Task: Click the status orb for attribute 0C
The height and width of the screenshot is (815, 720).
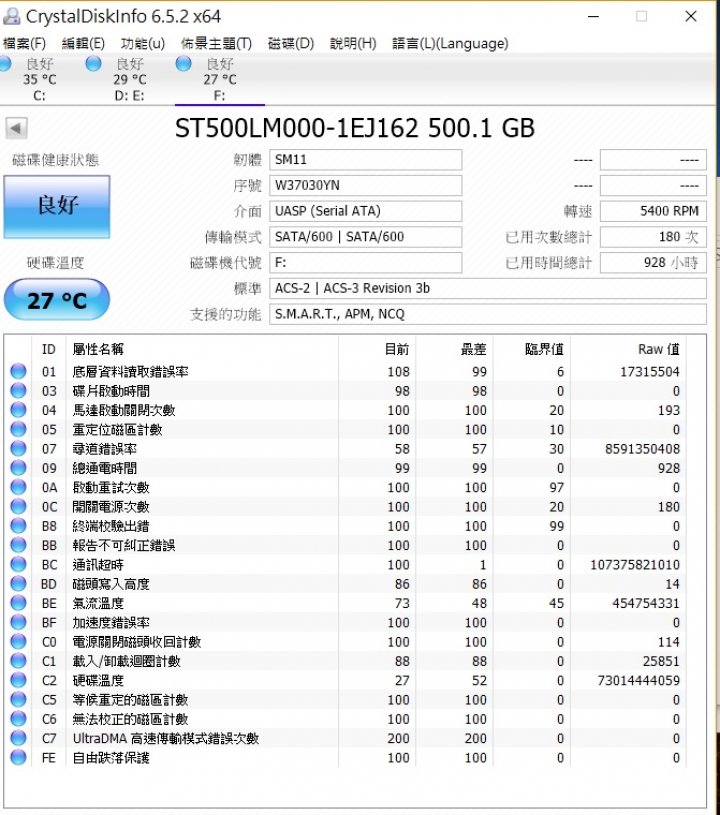Action: [x=18, y=506]
